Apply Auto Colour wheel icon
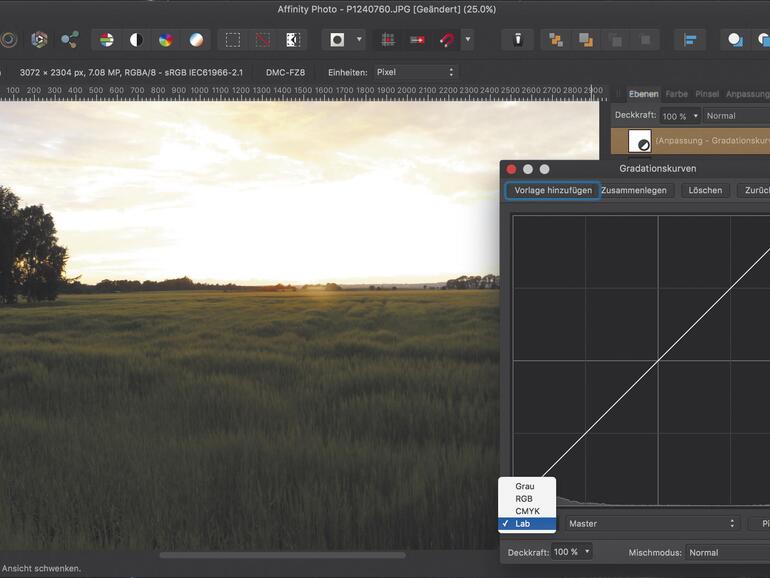 tap(166, 40)
